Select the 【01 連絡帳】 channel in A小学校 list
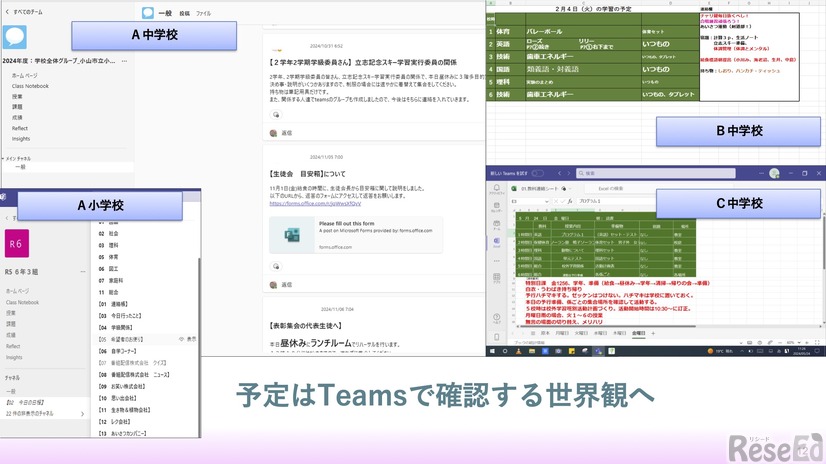The image size is (826, 464). [x=113, y=304]
